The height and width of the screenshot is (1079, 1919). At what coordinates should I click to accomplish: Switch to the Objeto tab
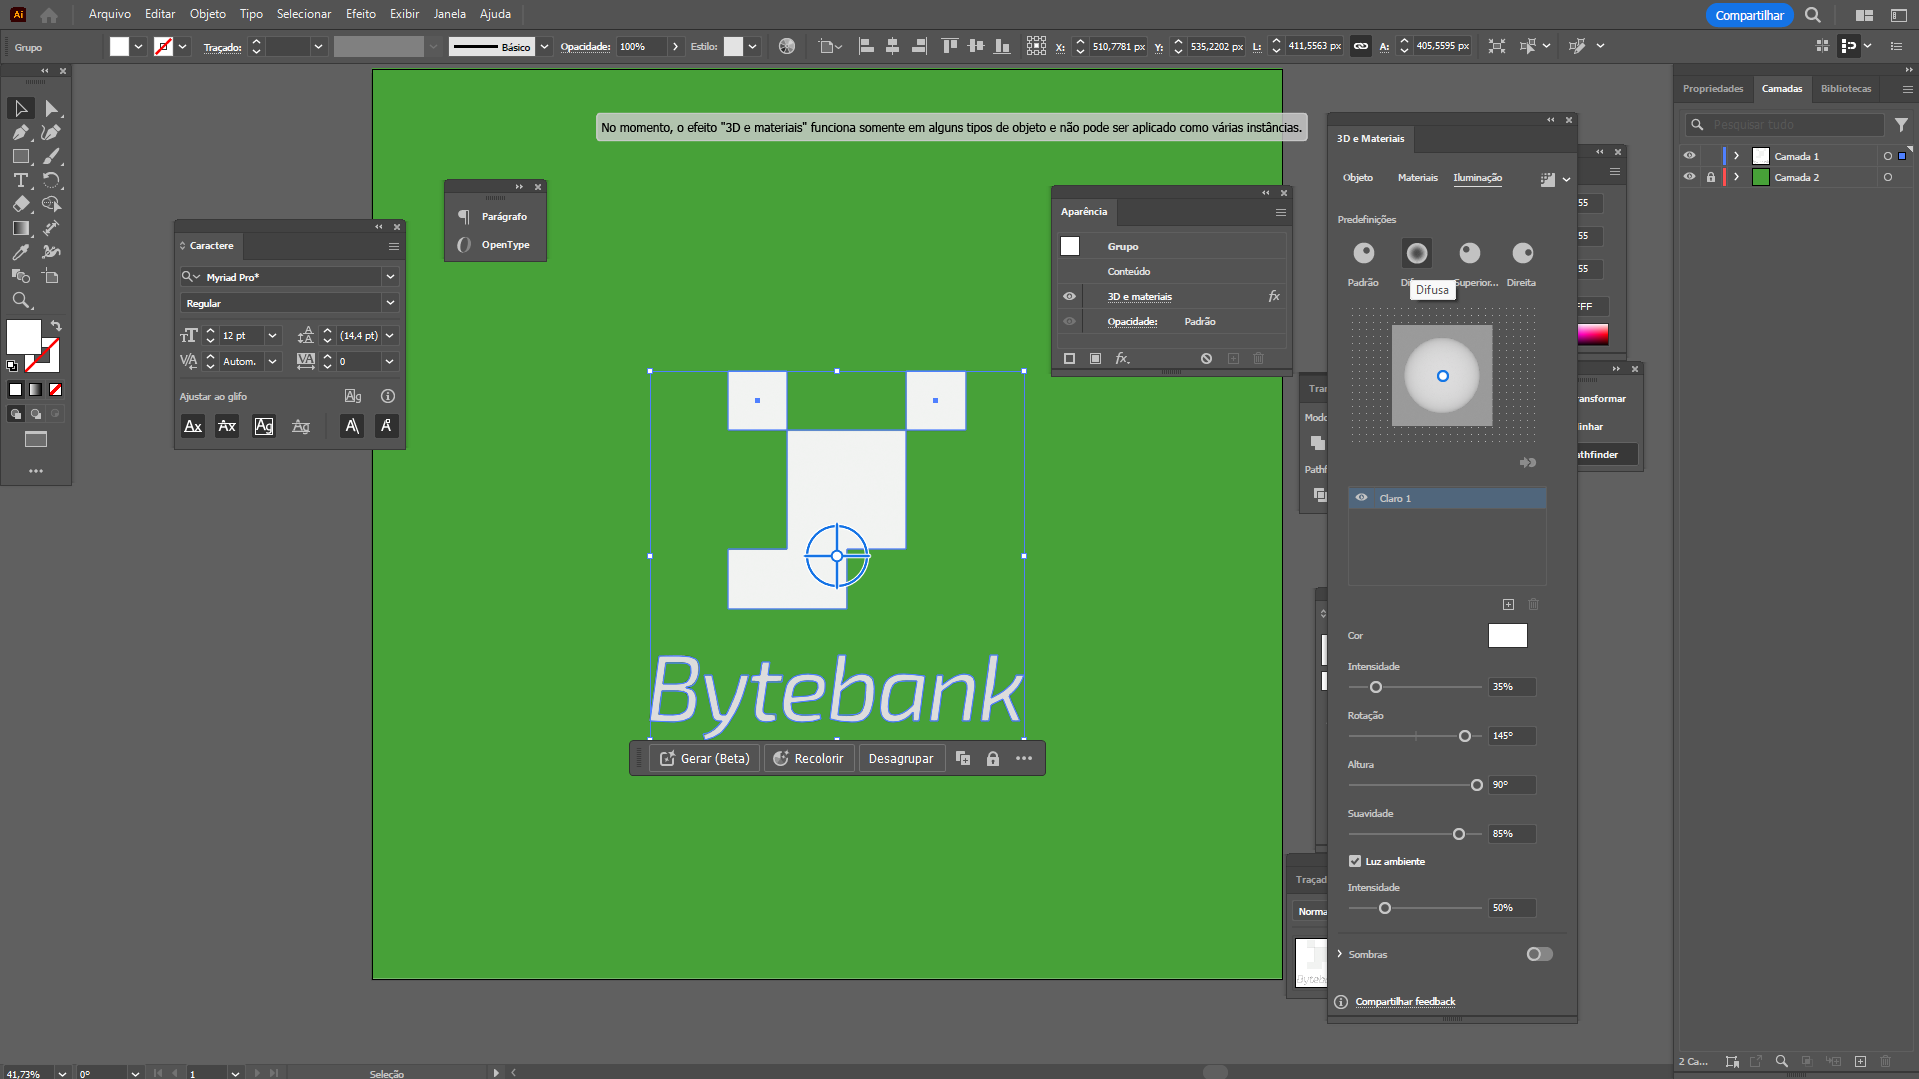(1357, 178)
